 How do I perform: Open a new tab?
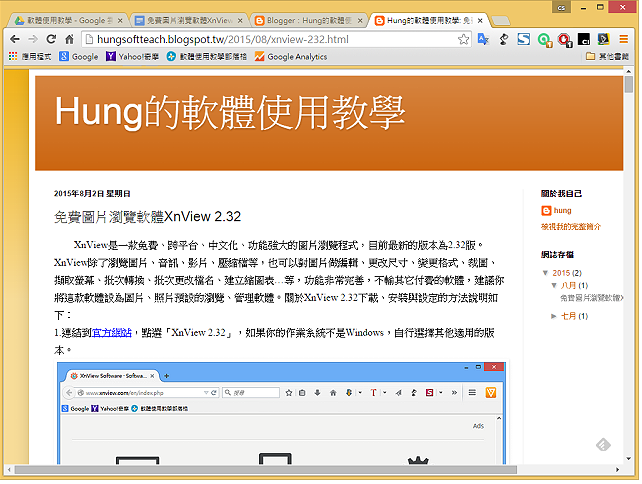[500, 20]
